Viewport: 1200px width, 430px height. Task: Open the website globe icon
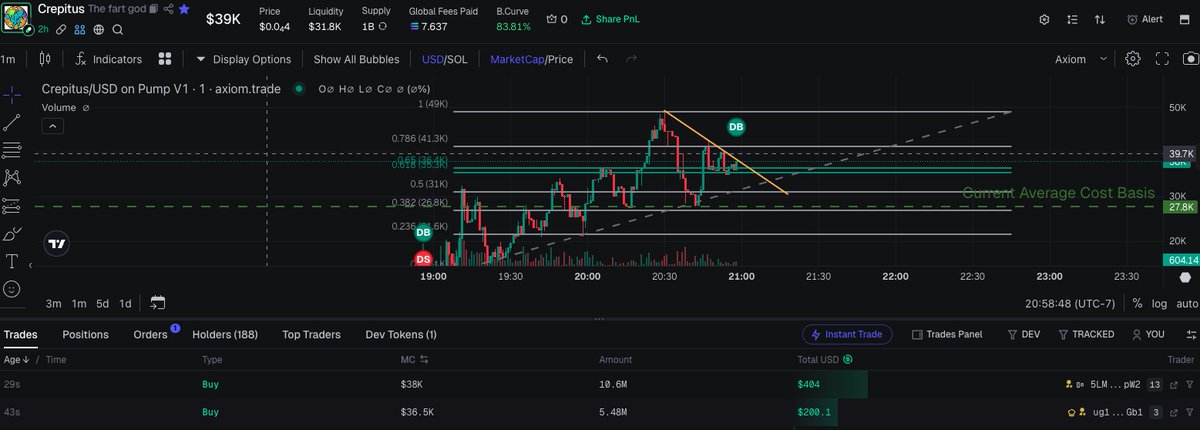coord(99,30)
